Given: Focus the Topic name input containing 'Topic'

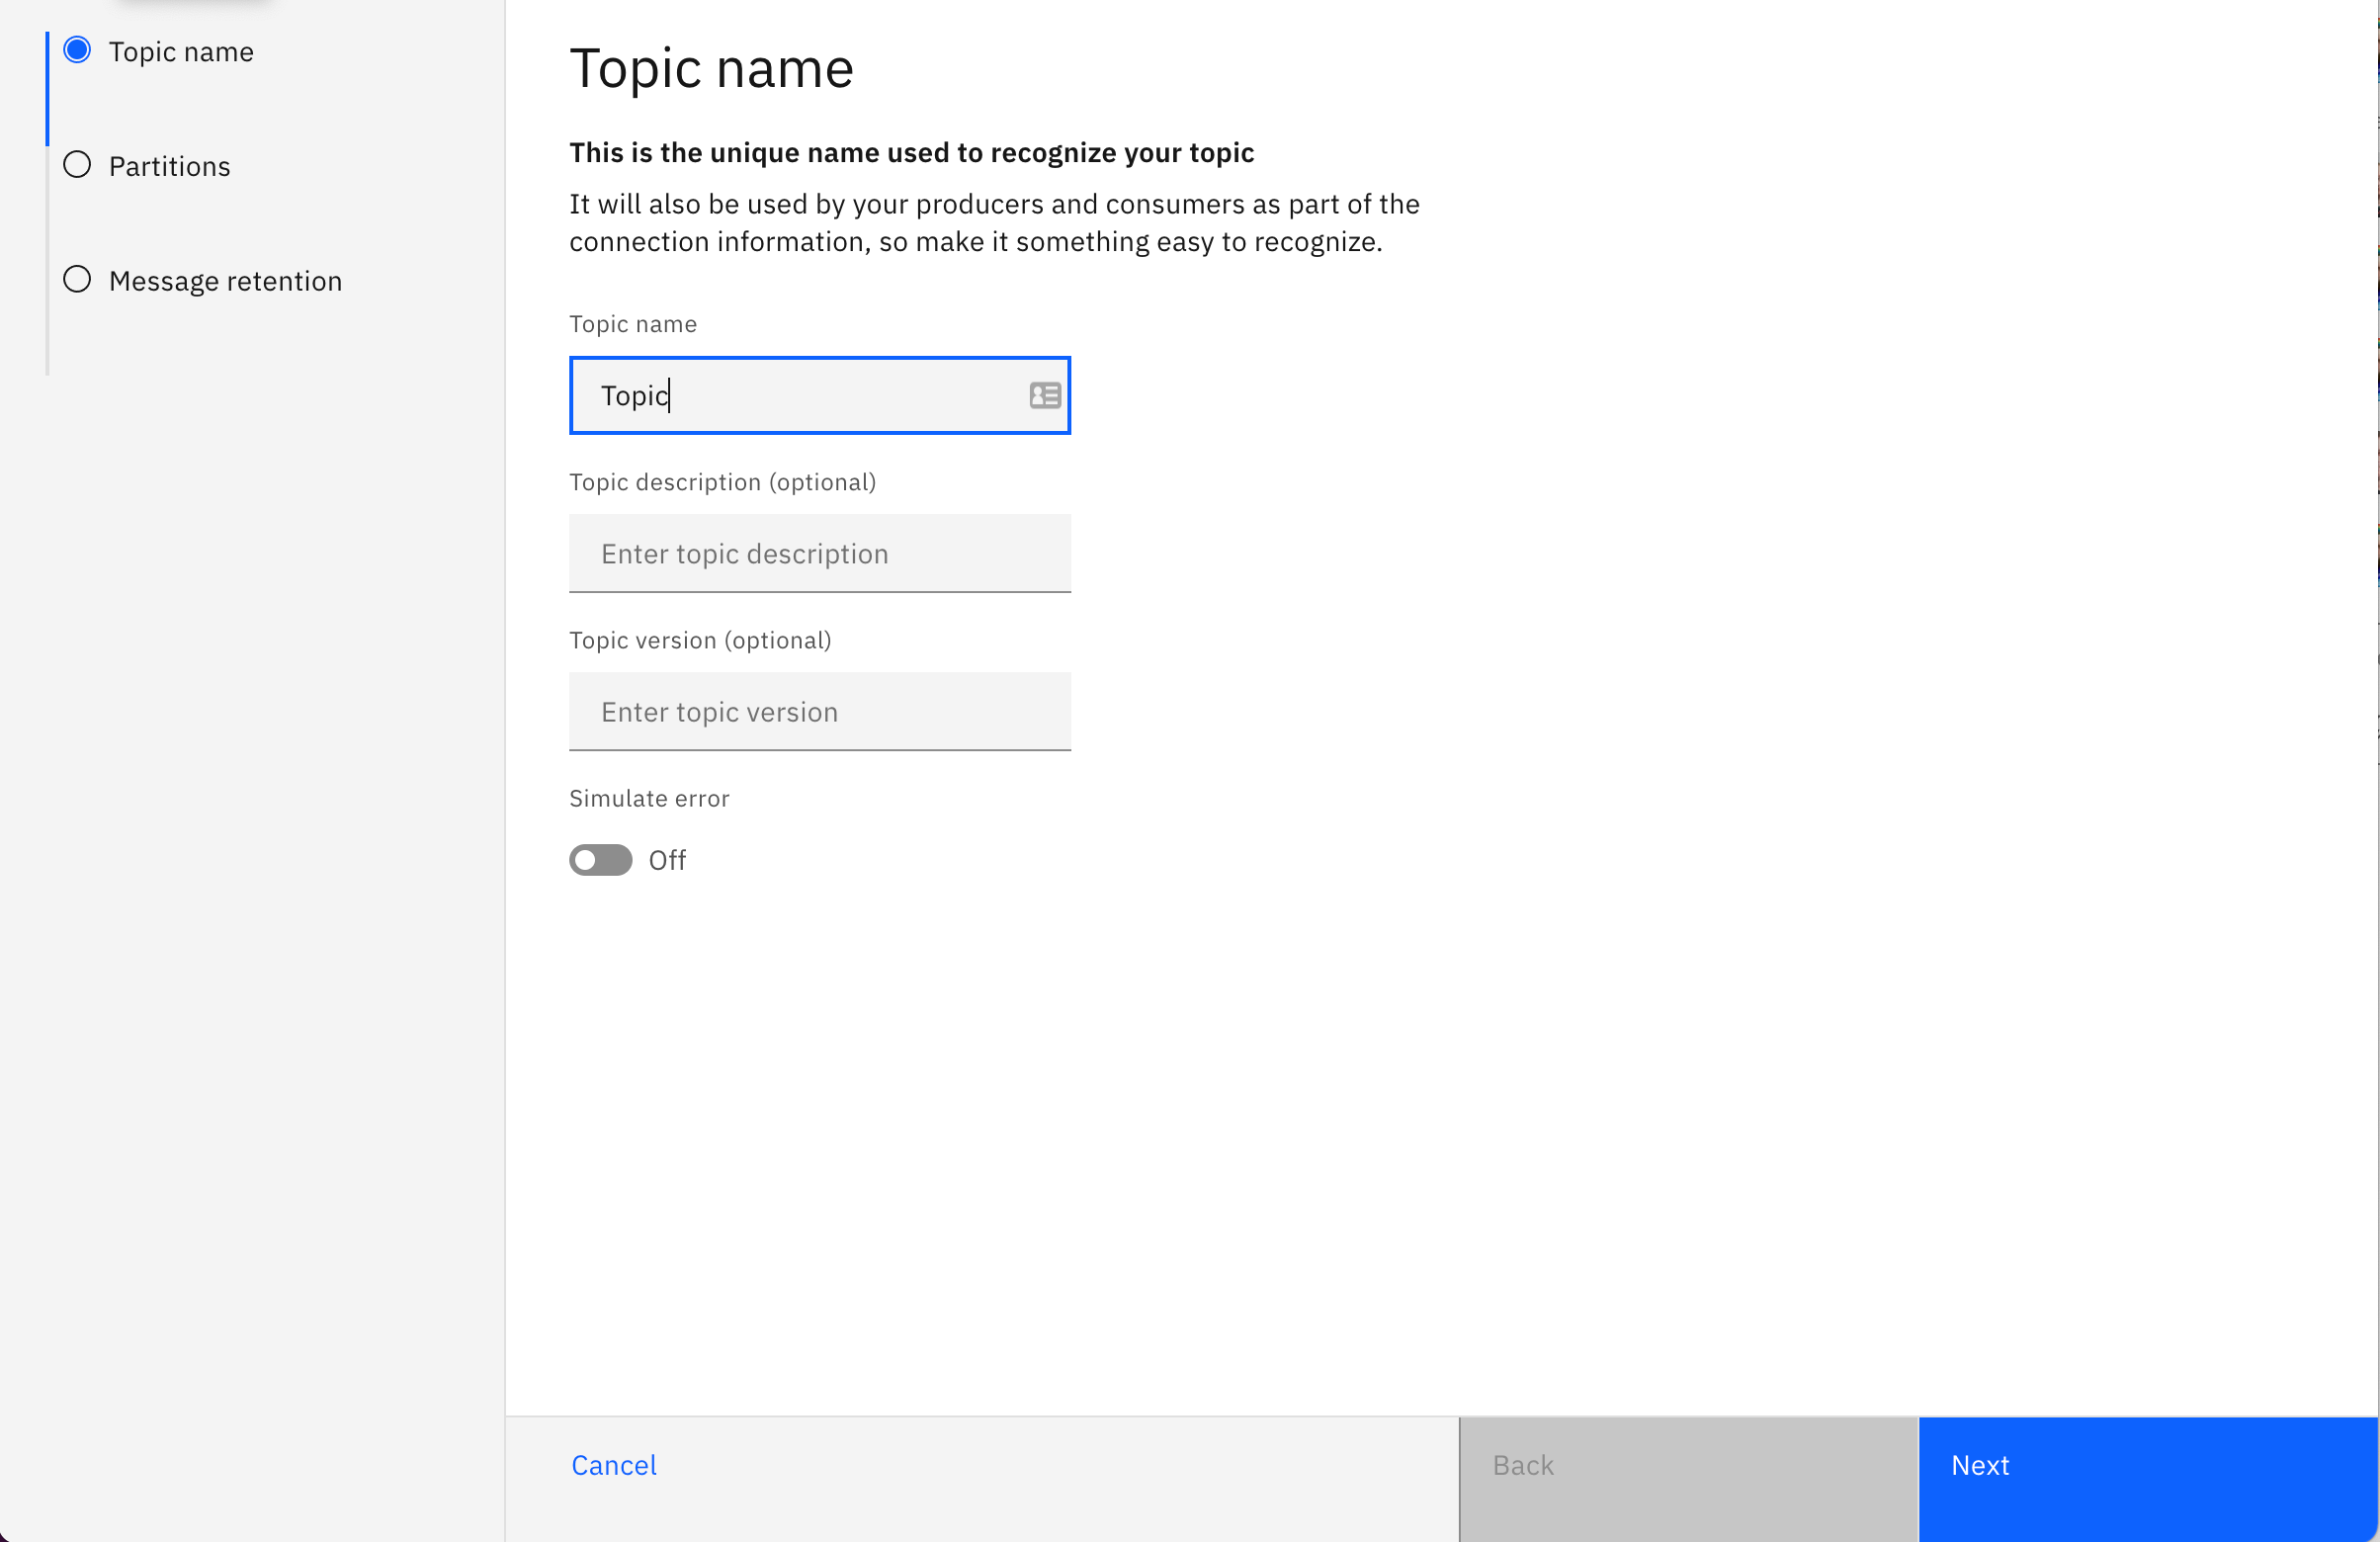Looking at the screenshot, I should click(800, 396).
